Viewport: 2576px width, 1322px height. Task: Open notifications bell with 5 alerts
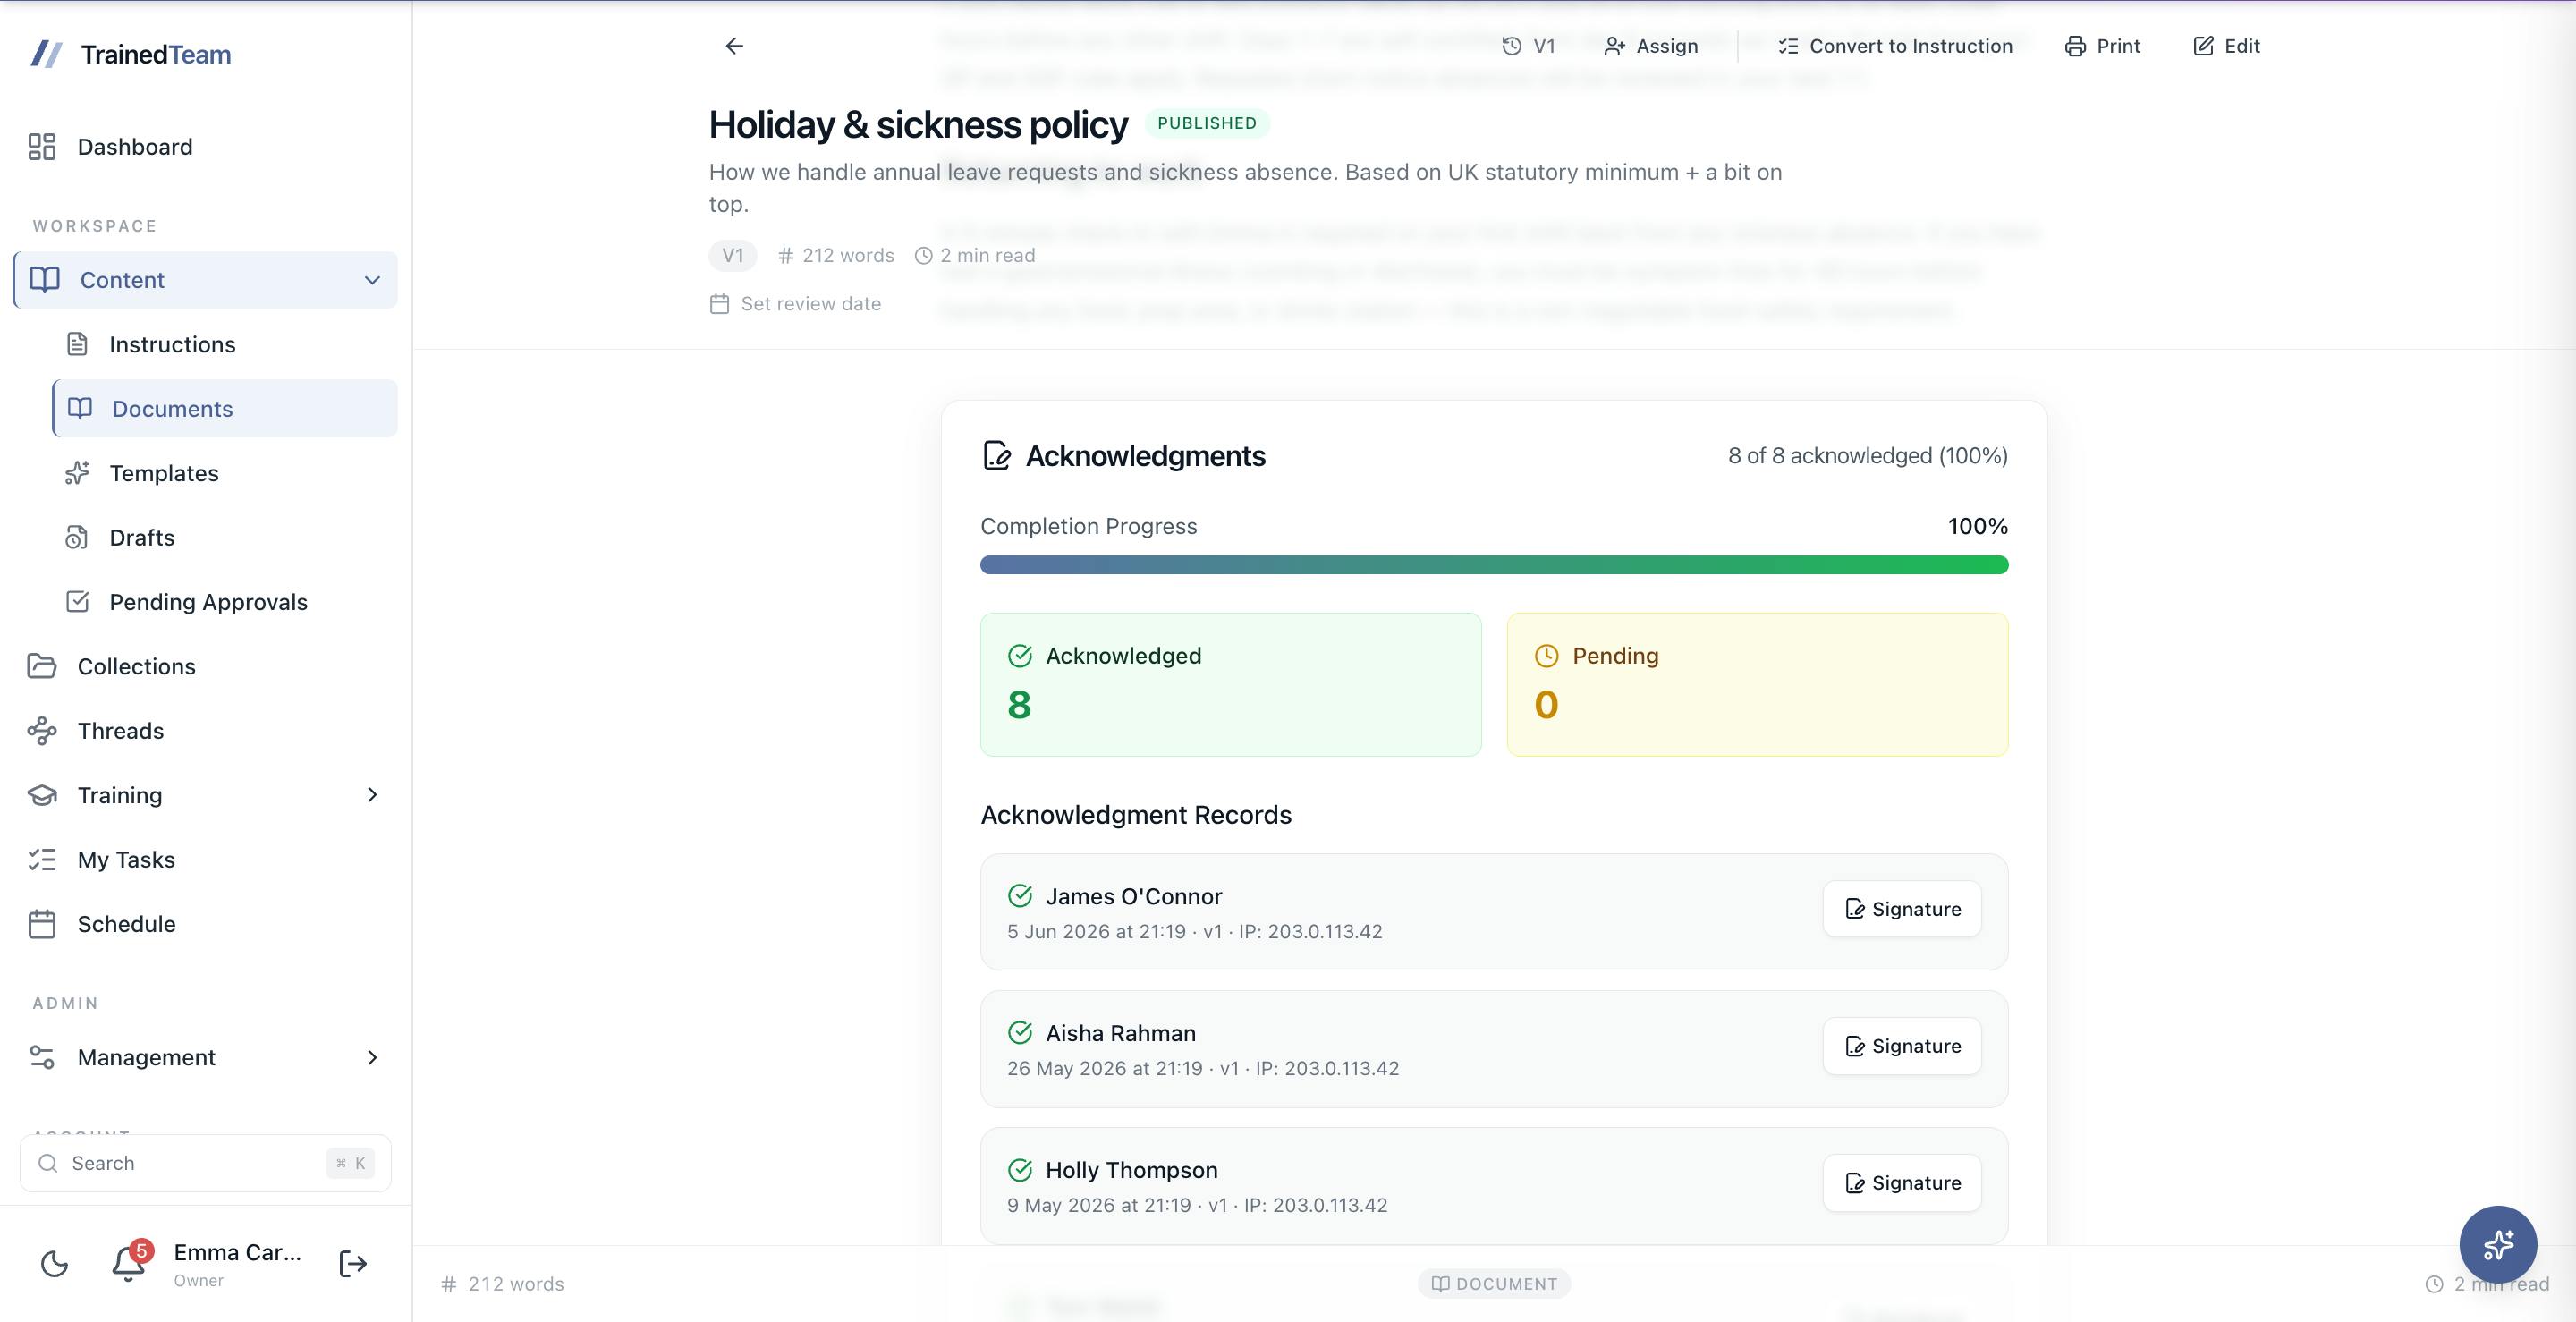[x=129, y=1263]
